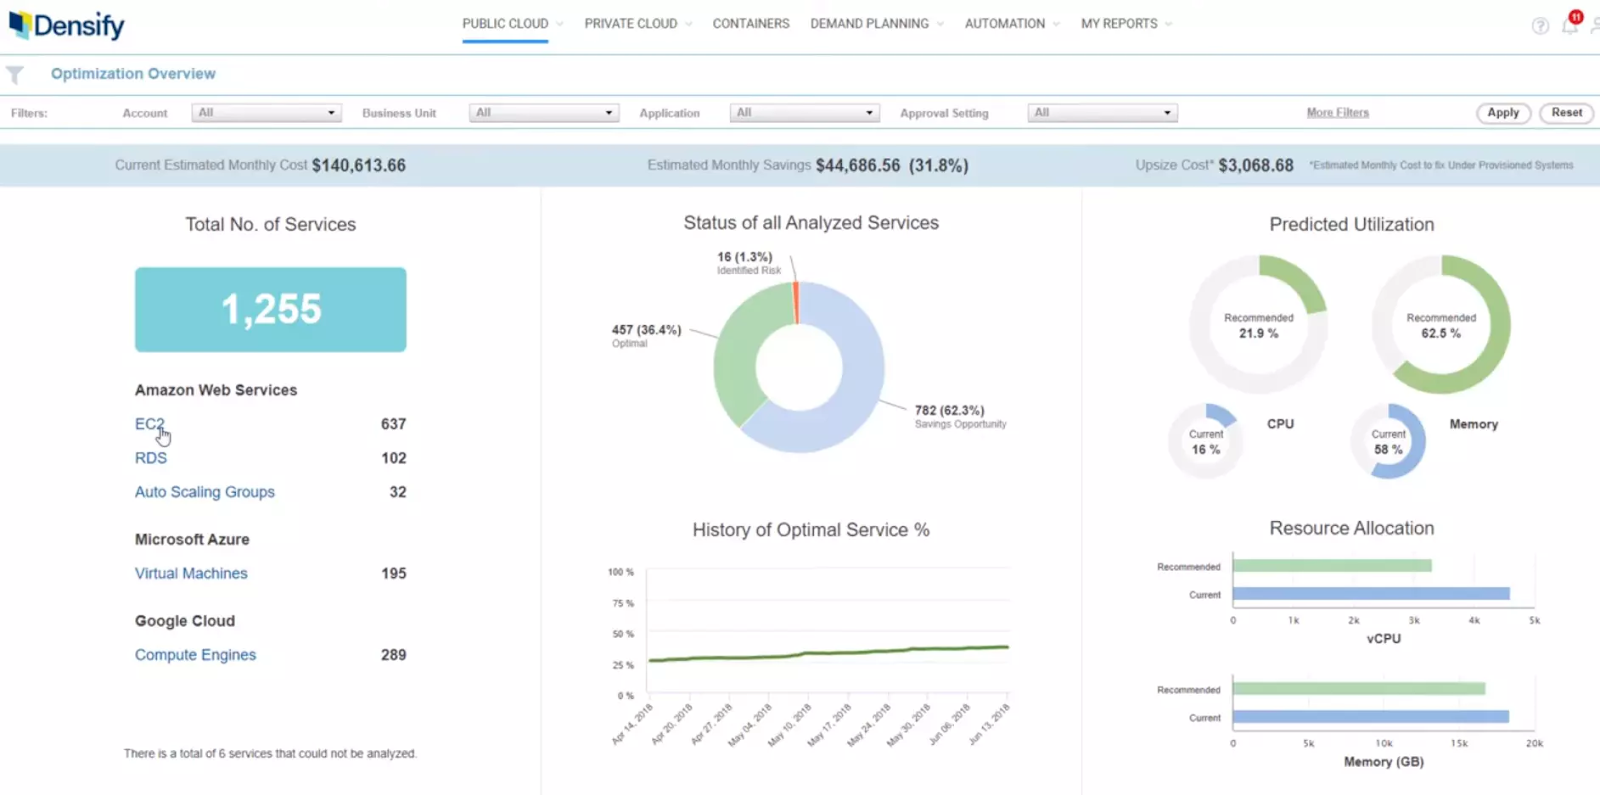Click the Estimated Monthly Savings $44,686.56 value
The height and width of the screenshot is (795, 1600).
pyautogui.click(x=858, y=166)
